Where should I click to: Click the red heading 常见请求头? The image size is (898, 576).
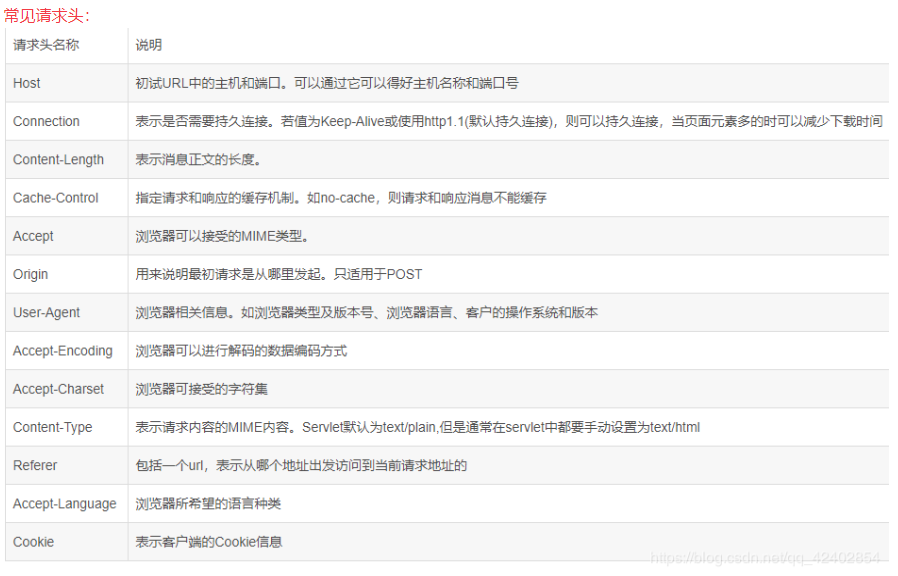(46, 15)
